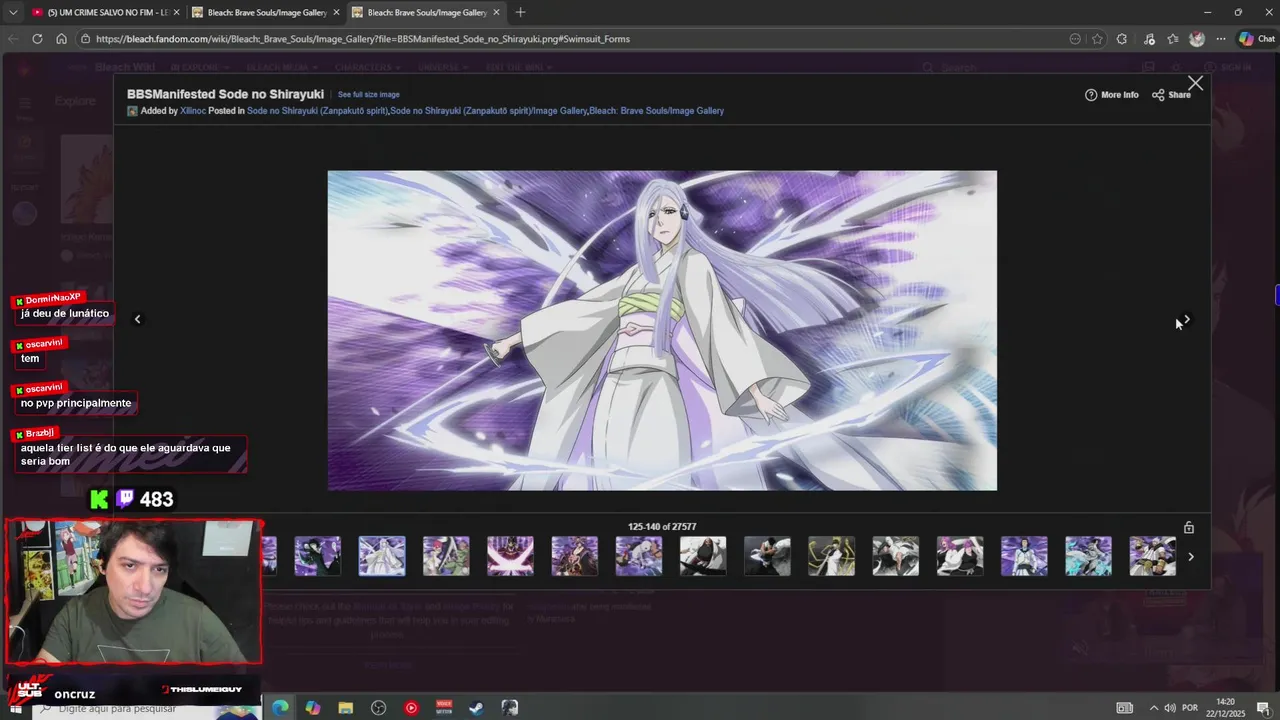
Task: Click the main Sode no Shirayuki image
Action: (662, 330)
